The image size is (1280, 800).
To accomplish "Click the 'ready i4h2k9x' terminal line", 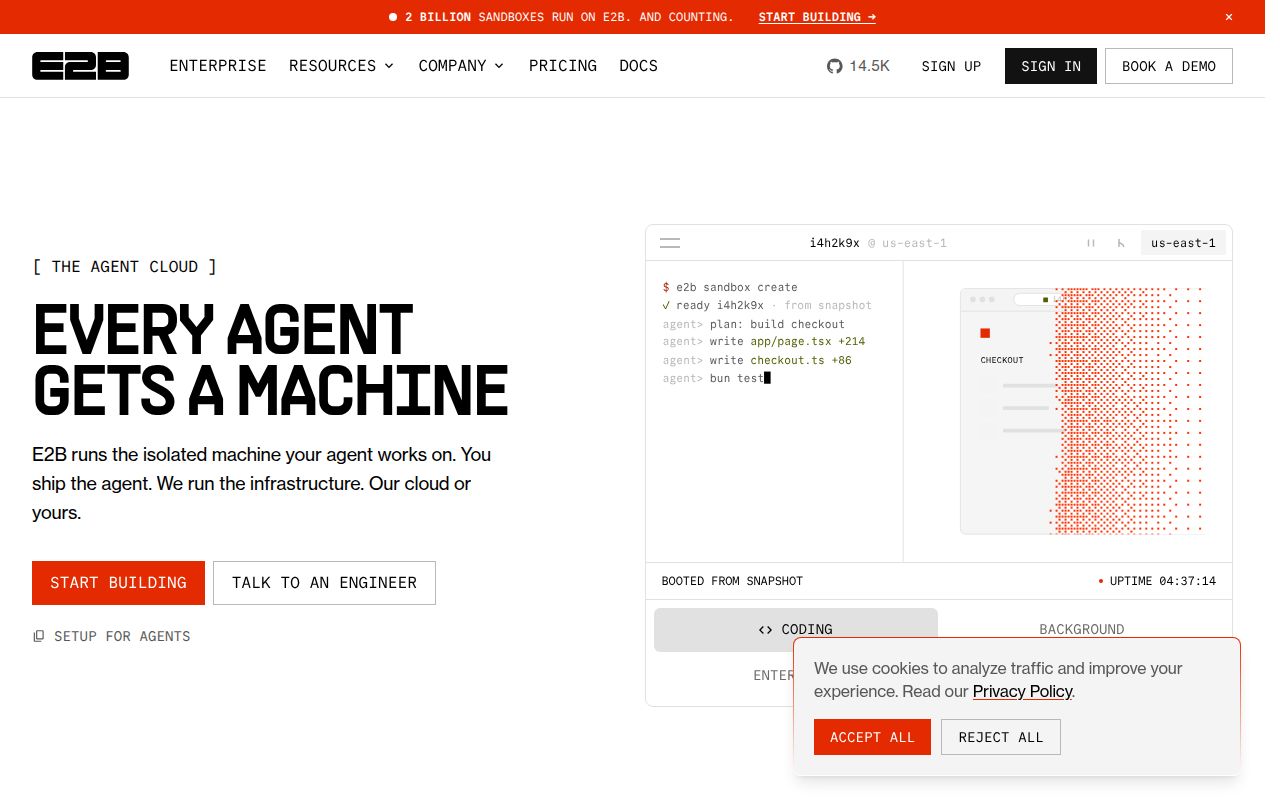I will tap(767, 305).
